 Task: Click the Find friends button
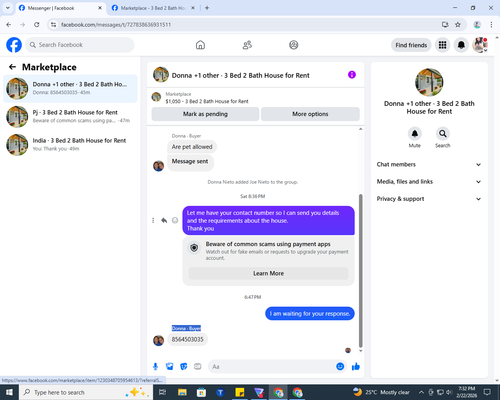coord(411,45)
